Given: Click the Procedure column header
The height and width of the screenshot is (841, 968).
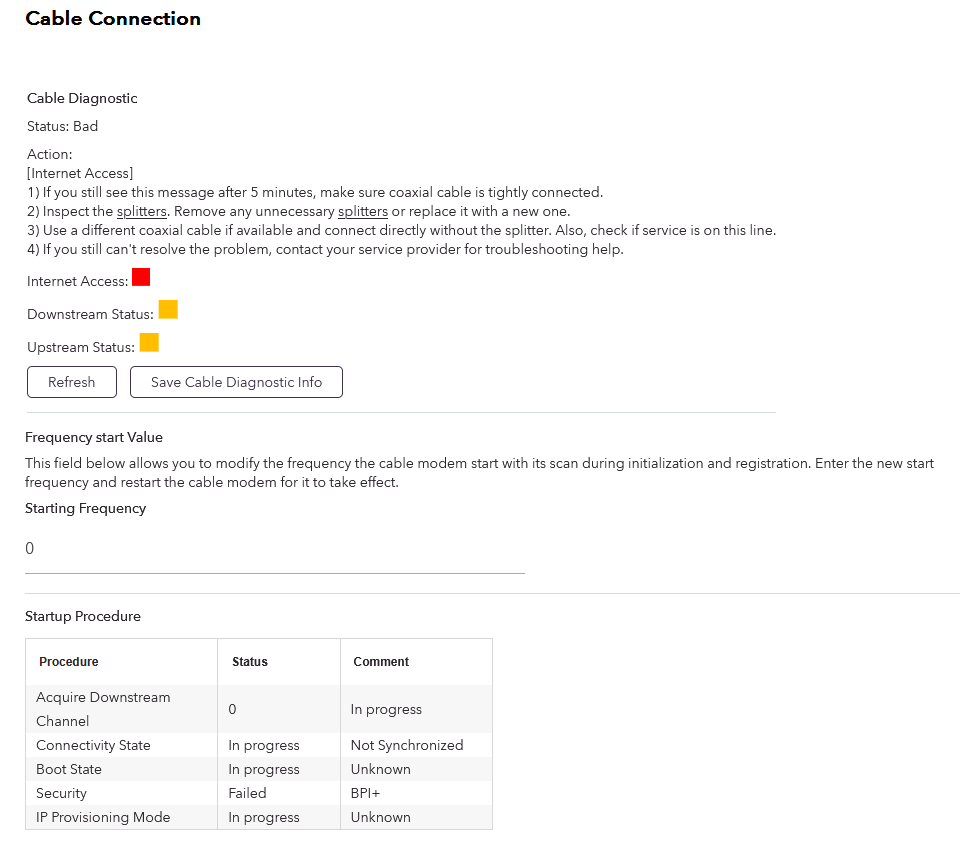Looking at the screenshot, I should [x=68, y=662].
